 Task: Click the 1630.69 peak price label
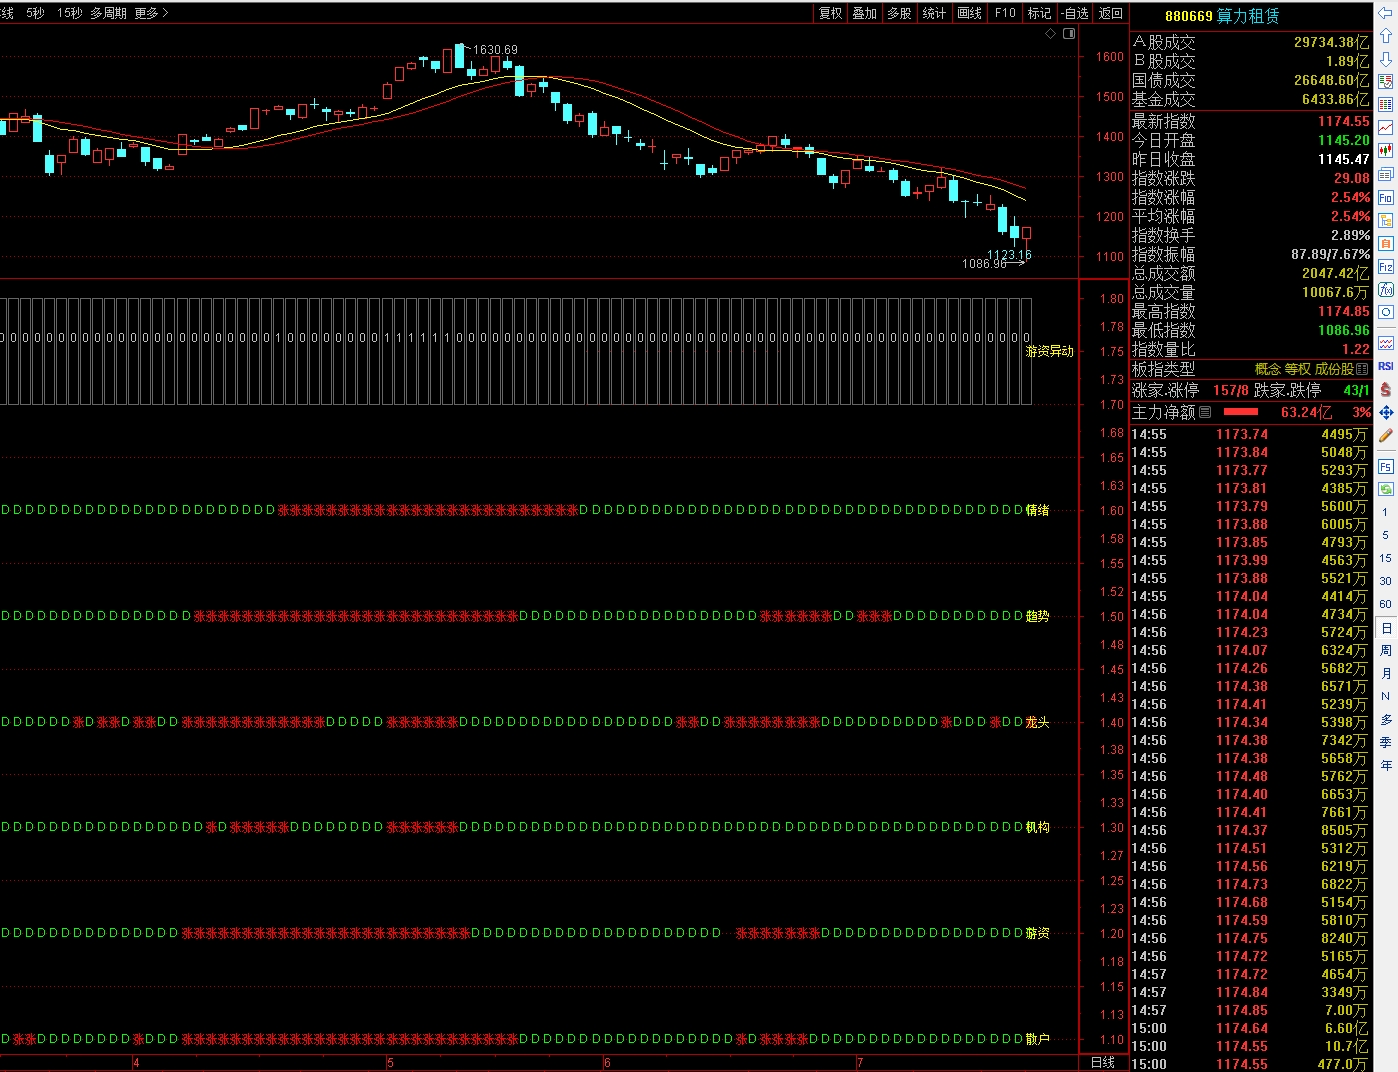click(495, 49)
